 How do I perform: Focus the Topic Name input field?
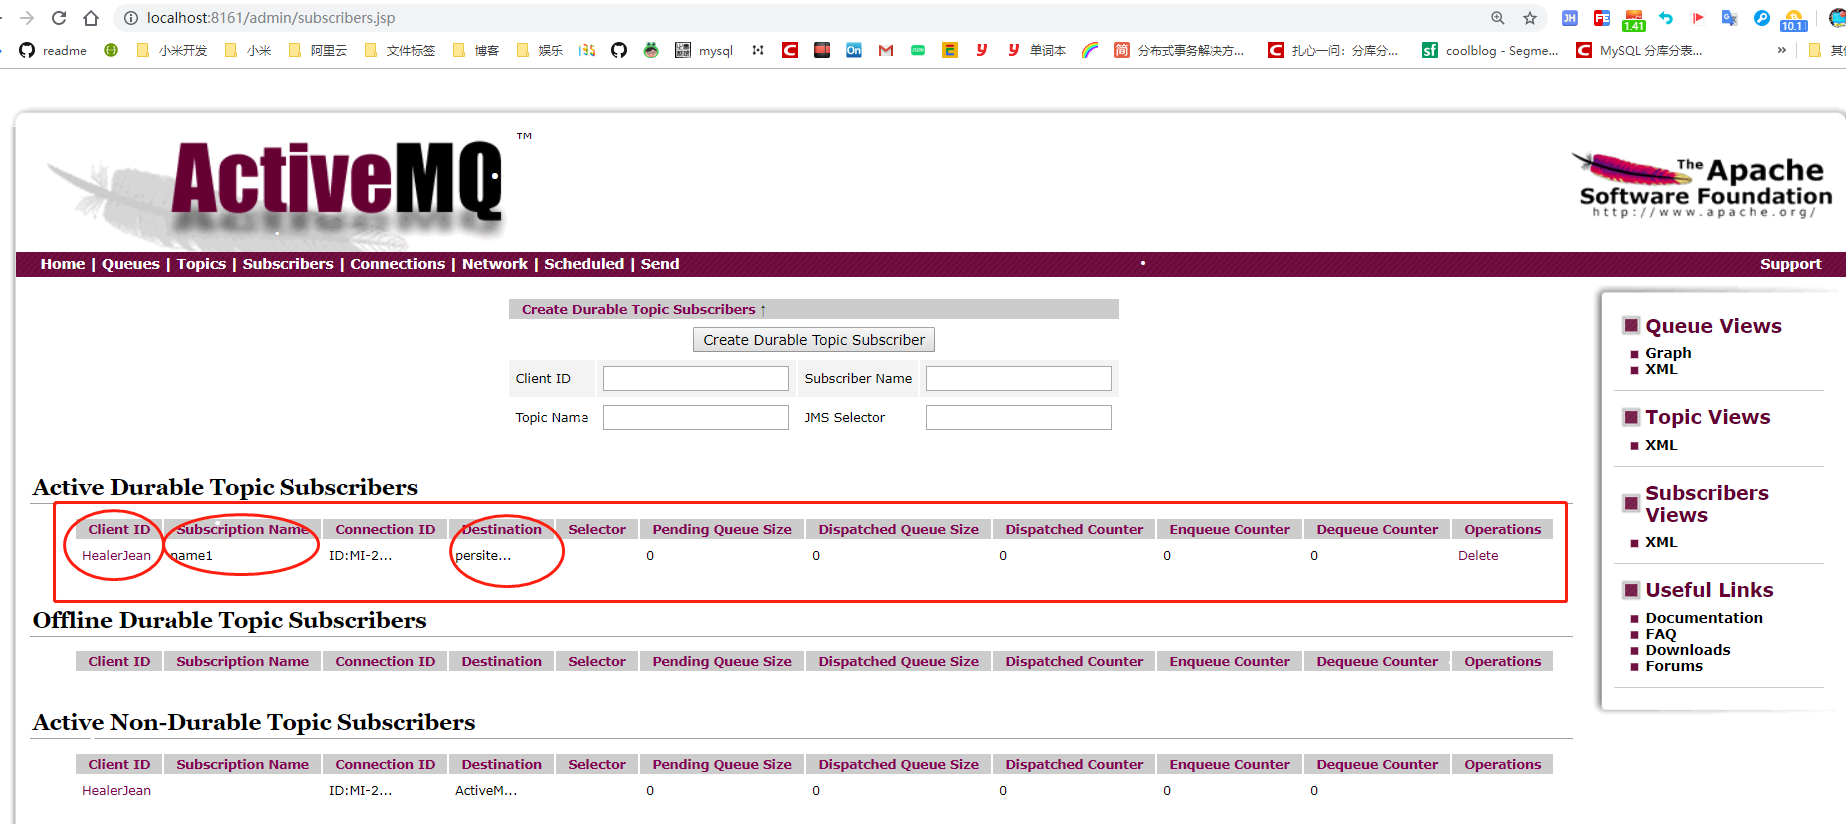(696, 417)
